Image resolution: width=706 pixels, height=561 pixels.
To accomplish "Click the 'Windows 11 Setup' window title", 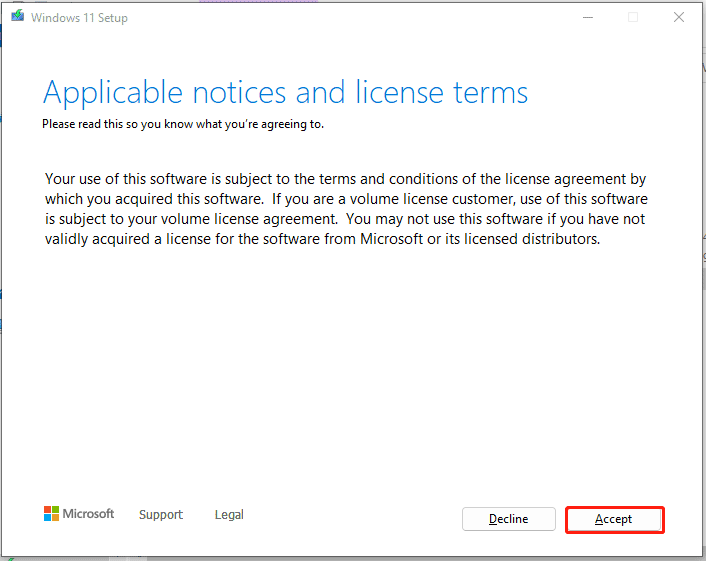I will (79, 18).
